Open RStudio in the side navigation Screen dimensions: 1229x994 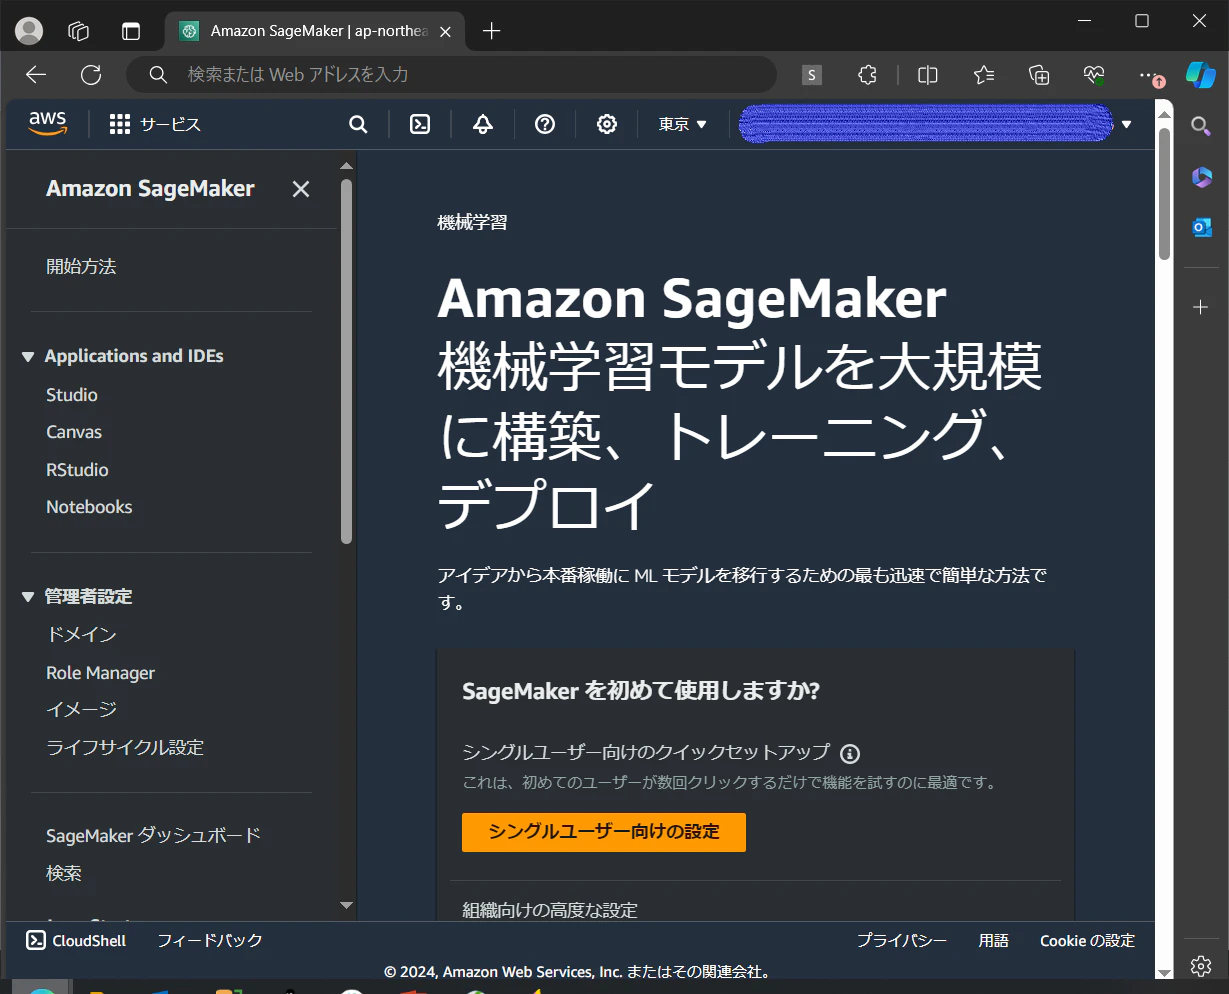(77, 470)
